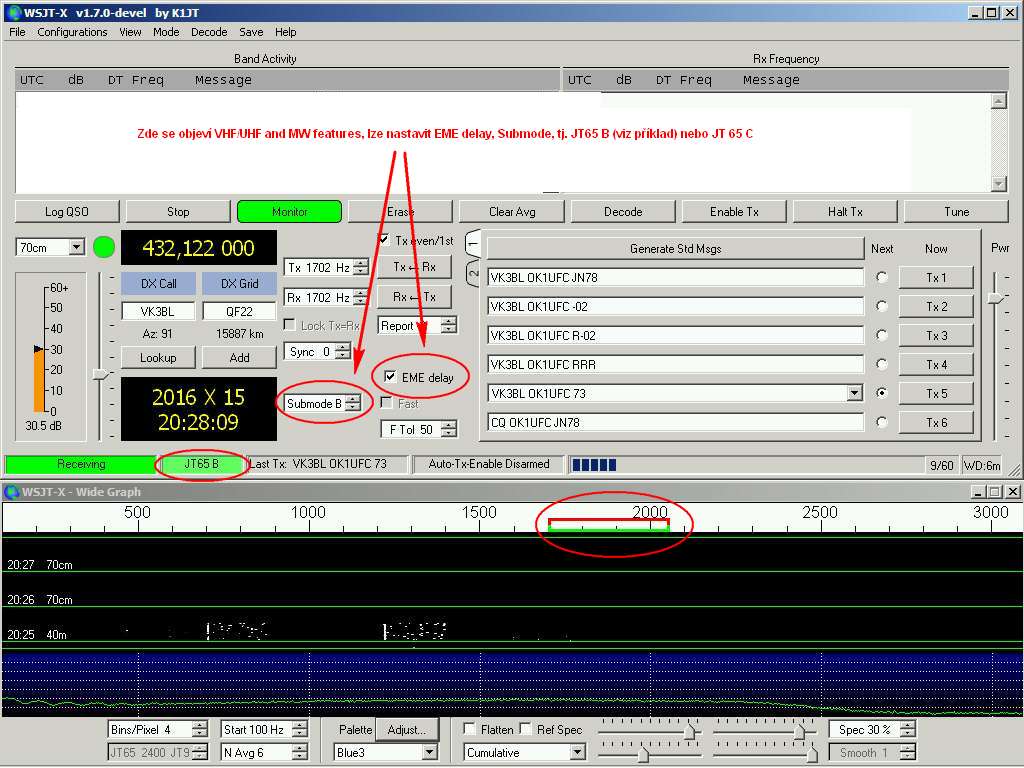The image size is (1024, 768).
Task: Click the Clear Avg button
Action: pyautogui.click(x=512, y=212)
